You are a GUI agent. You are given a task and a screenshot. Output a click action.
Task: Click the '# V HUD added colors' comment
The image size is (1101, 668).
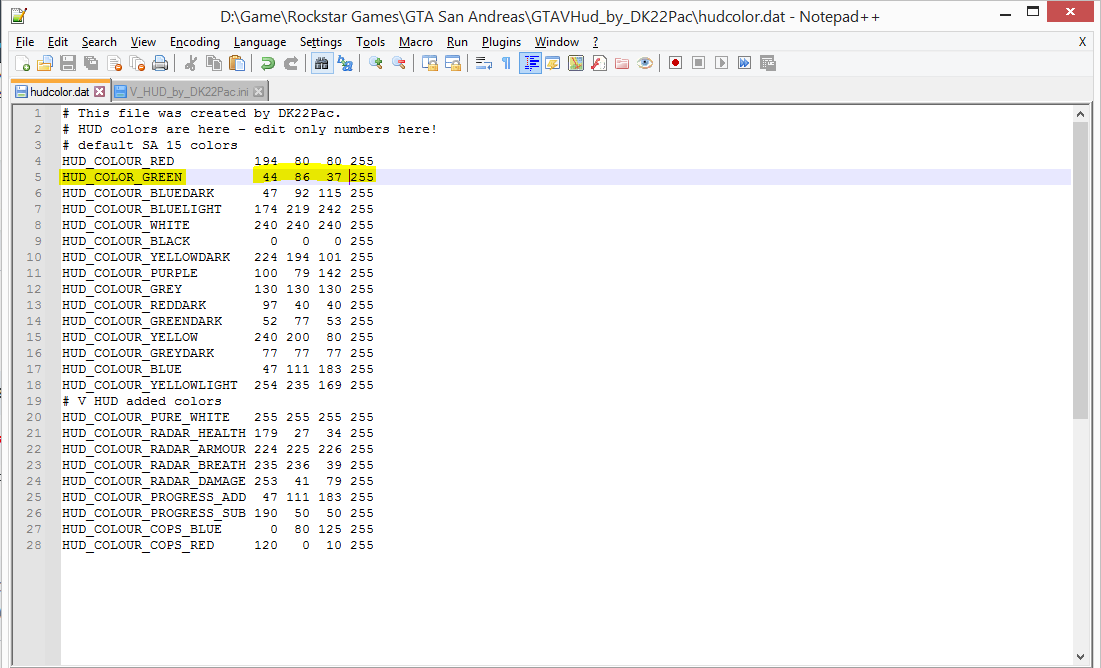pyautogui.click(x=142, y=401)
